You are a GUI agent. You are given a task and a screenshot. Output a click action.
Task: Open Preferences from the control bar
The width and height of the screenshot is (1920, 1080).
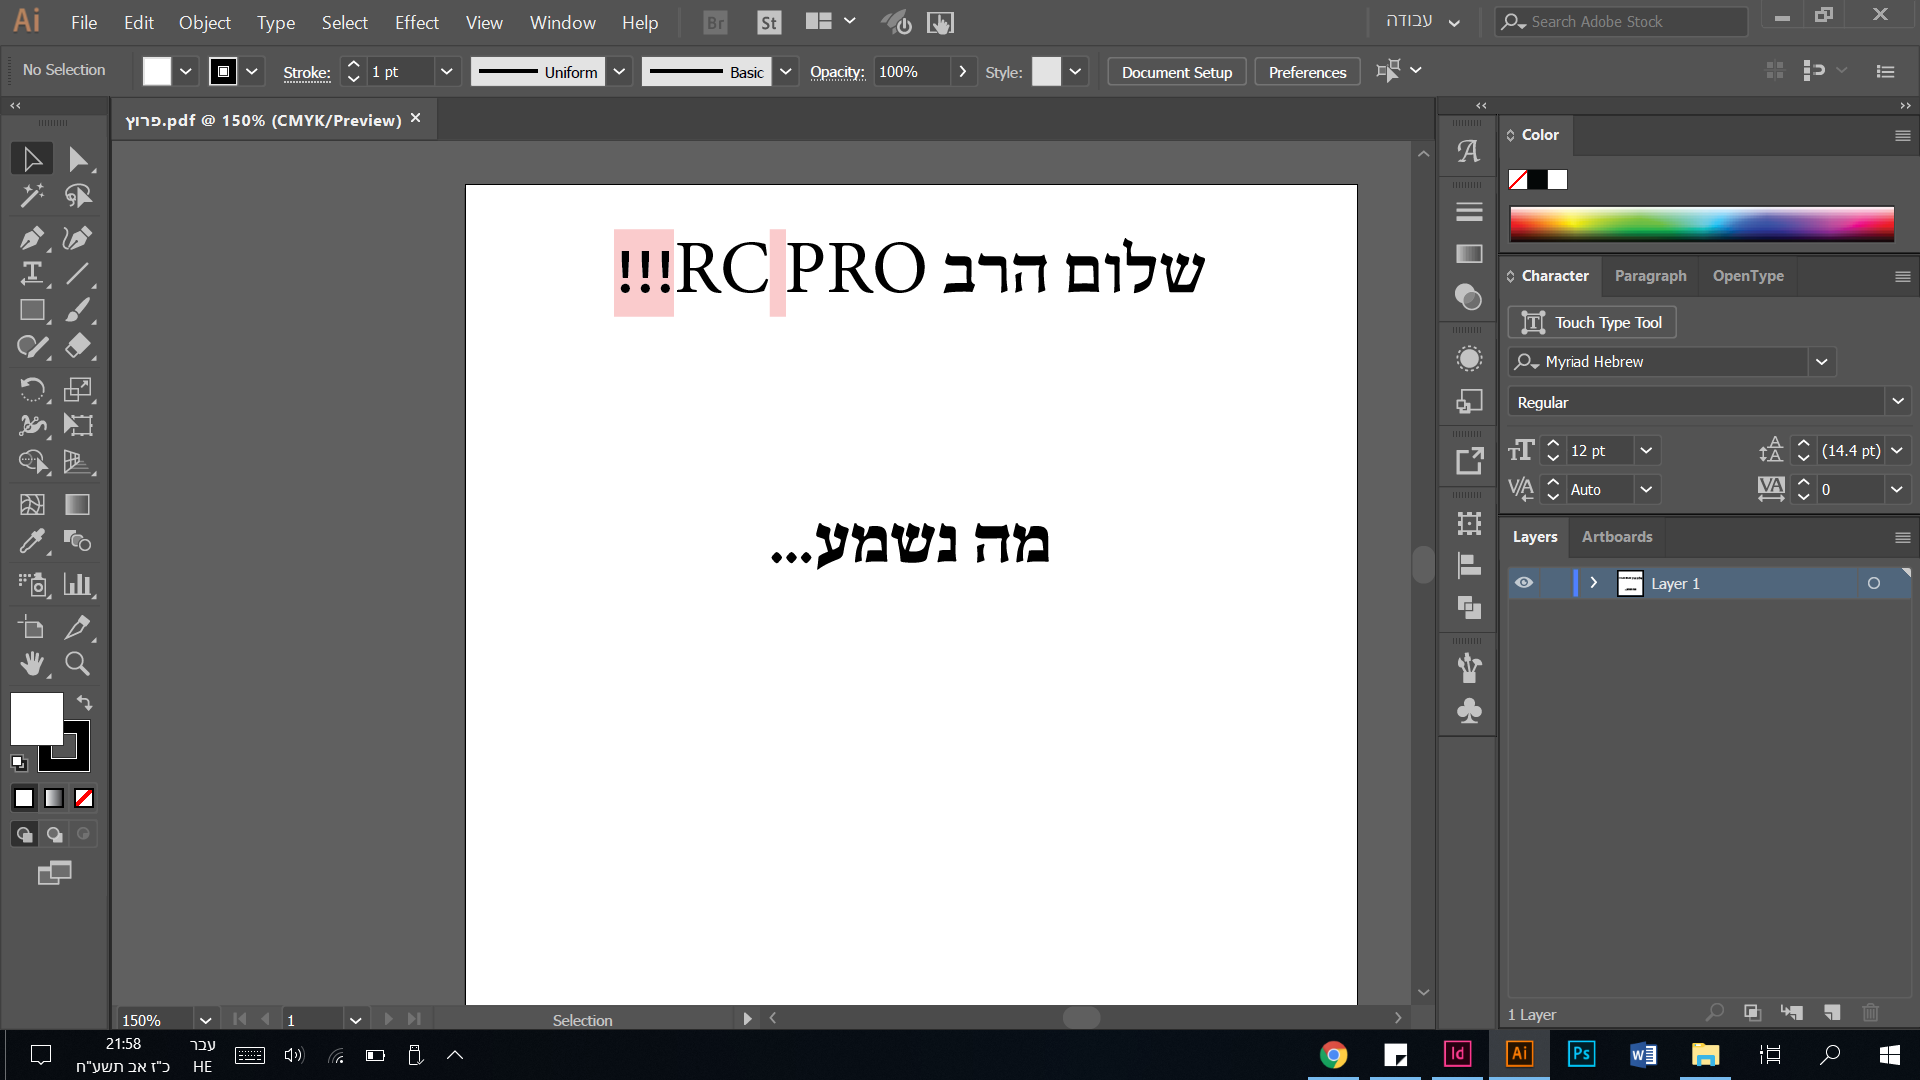(1306, 71)
